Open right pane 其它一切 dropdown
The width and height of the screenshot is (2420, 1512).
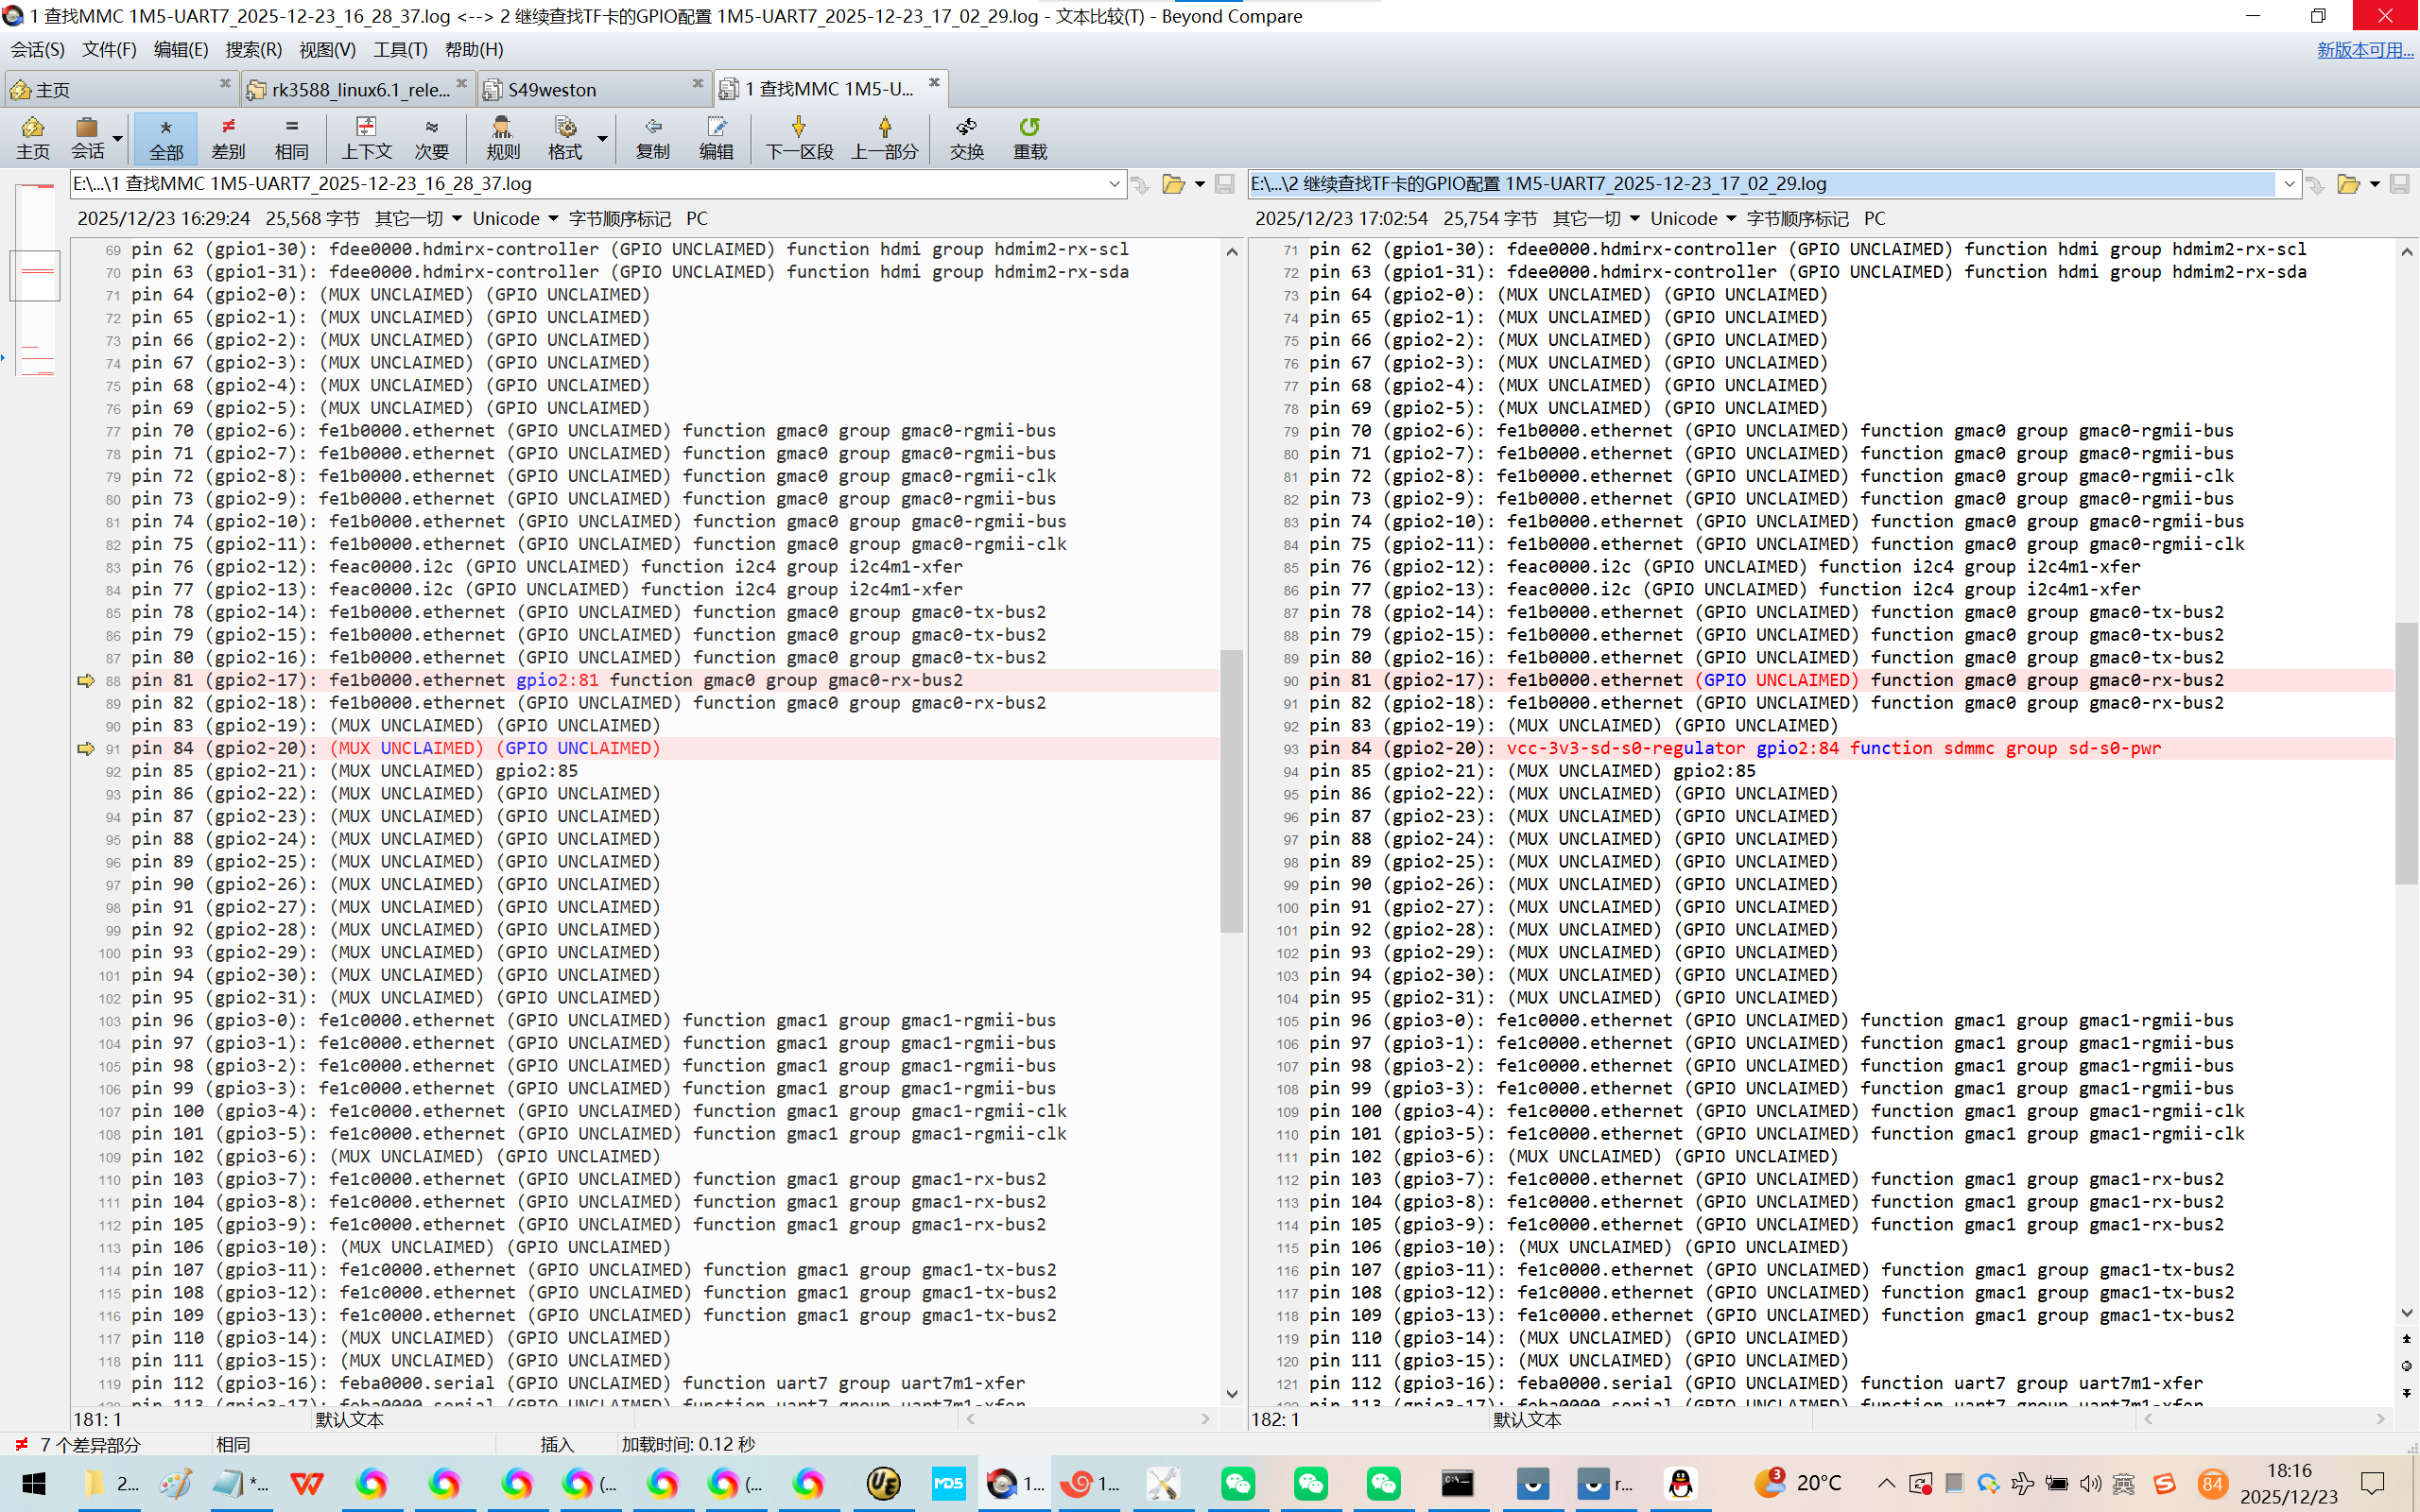click(1596, 219)
